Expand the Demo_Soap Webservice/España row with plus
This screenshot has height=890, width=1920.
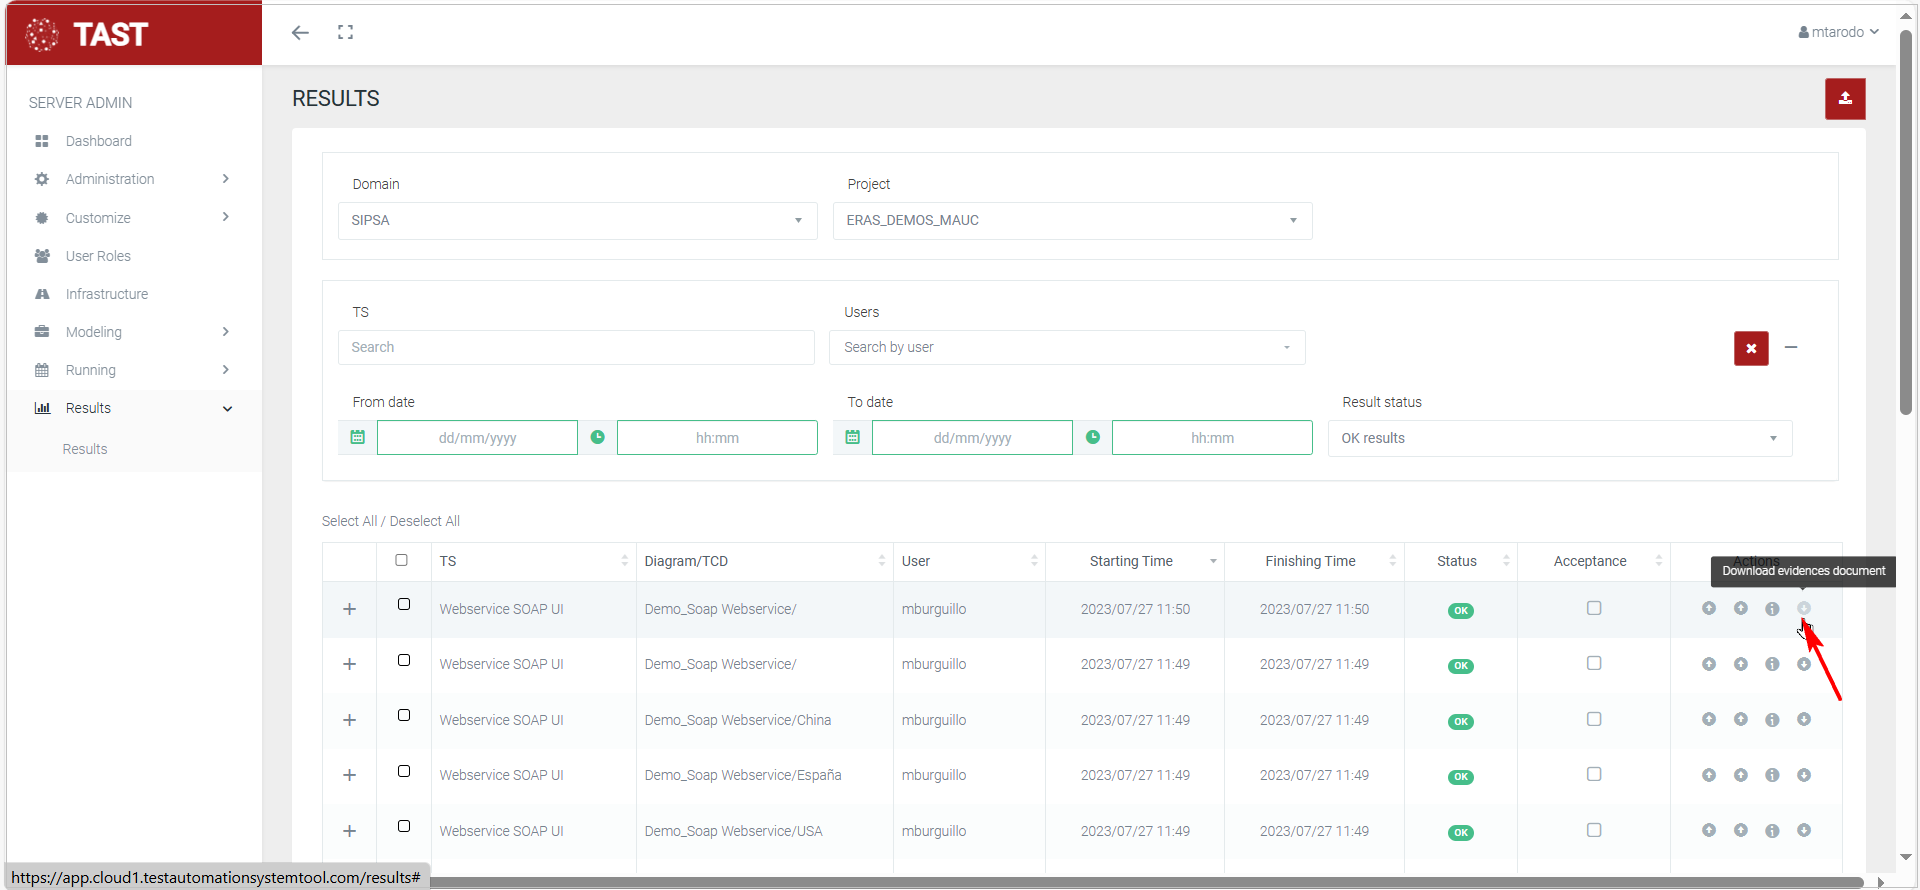coord(349,775)
